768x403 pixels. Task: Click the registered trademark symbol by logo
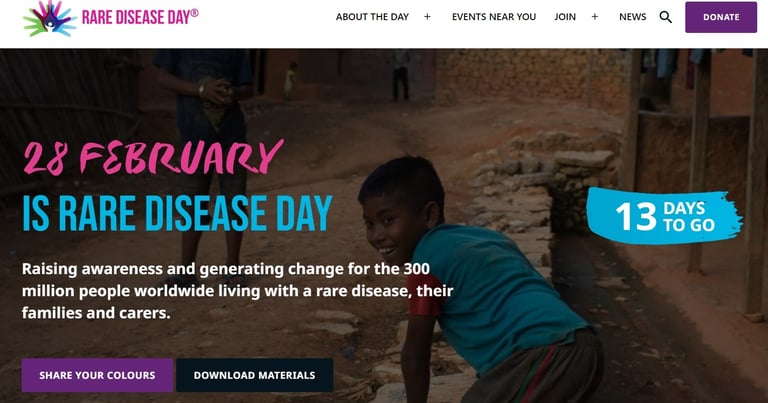pyautogui.click(x=194, y=13)
